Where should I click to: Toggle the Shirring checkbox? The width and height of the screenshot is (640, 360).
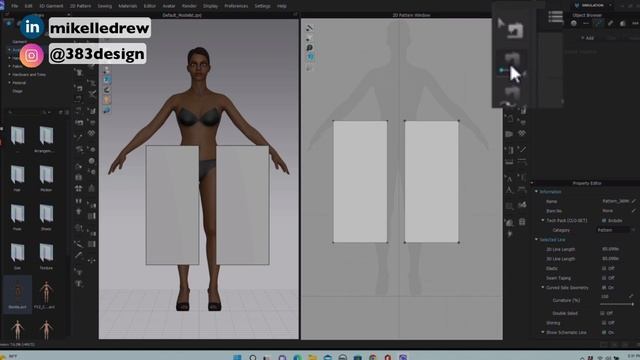click(604, 323)
